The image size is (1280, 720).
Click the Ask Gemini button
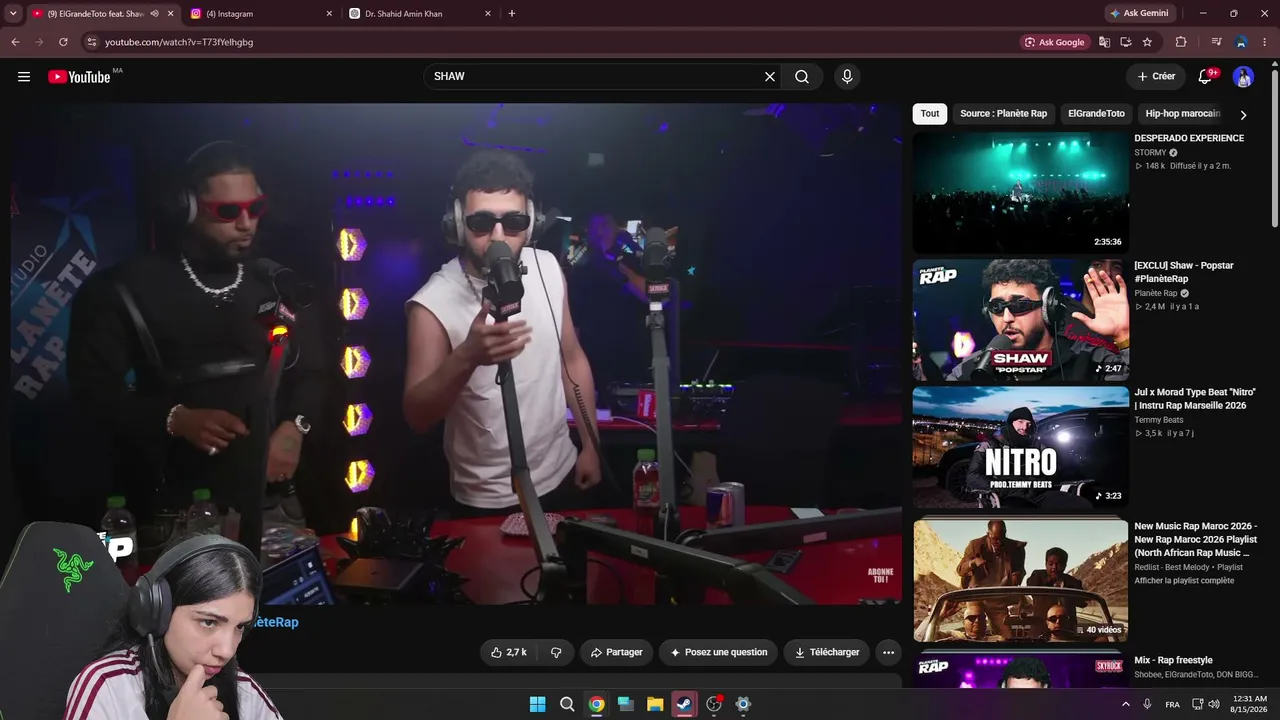(1139, 14)
